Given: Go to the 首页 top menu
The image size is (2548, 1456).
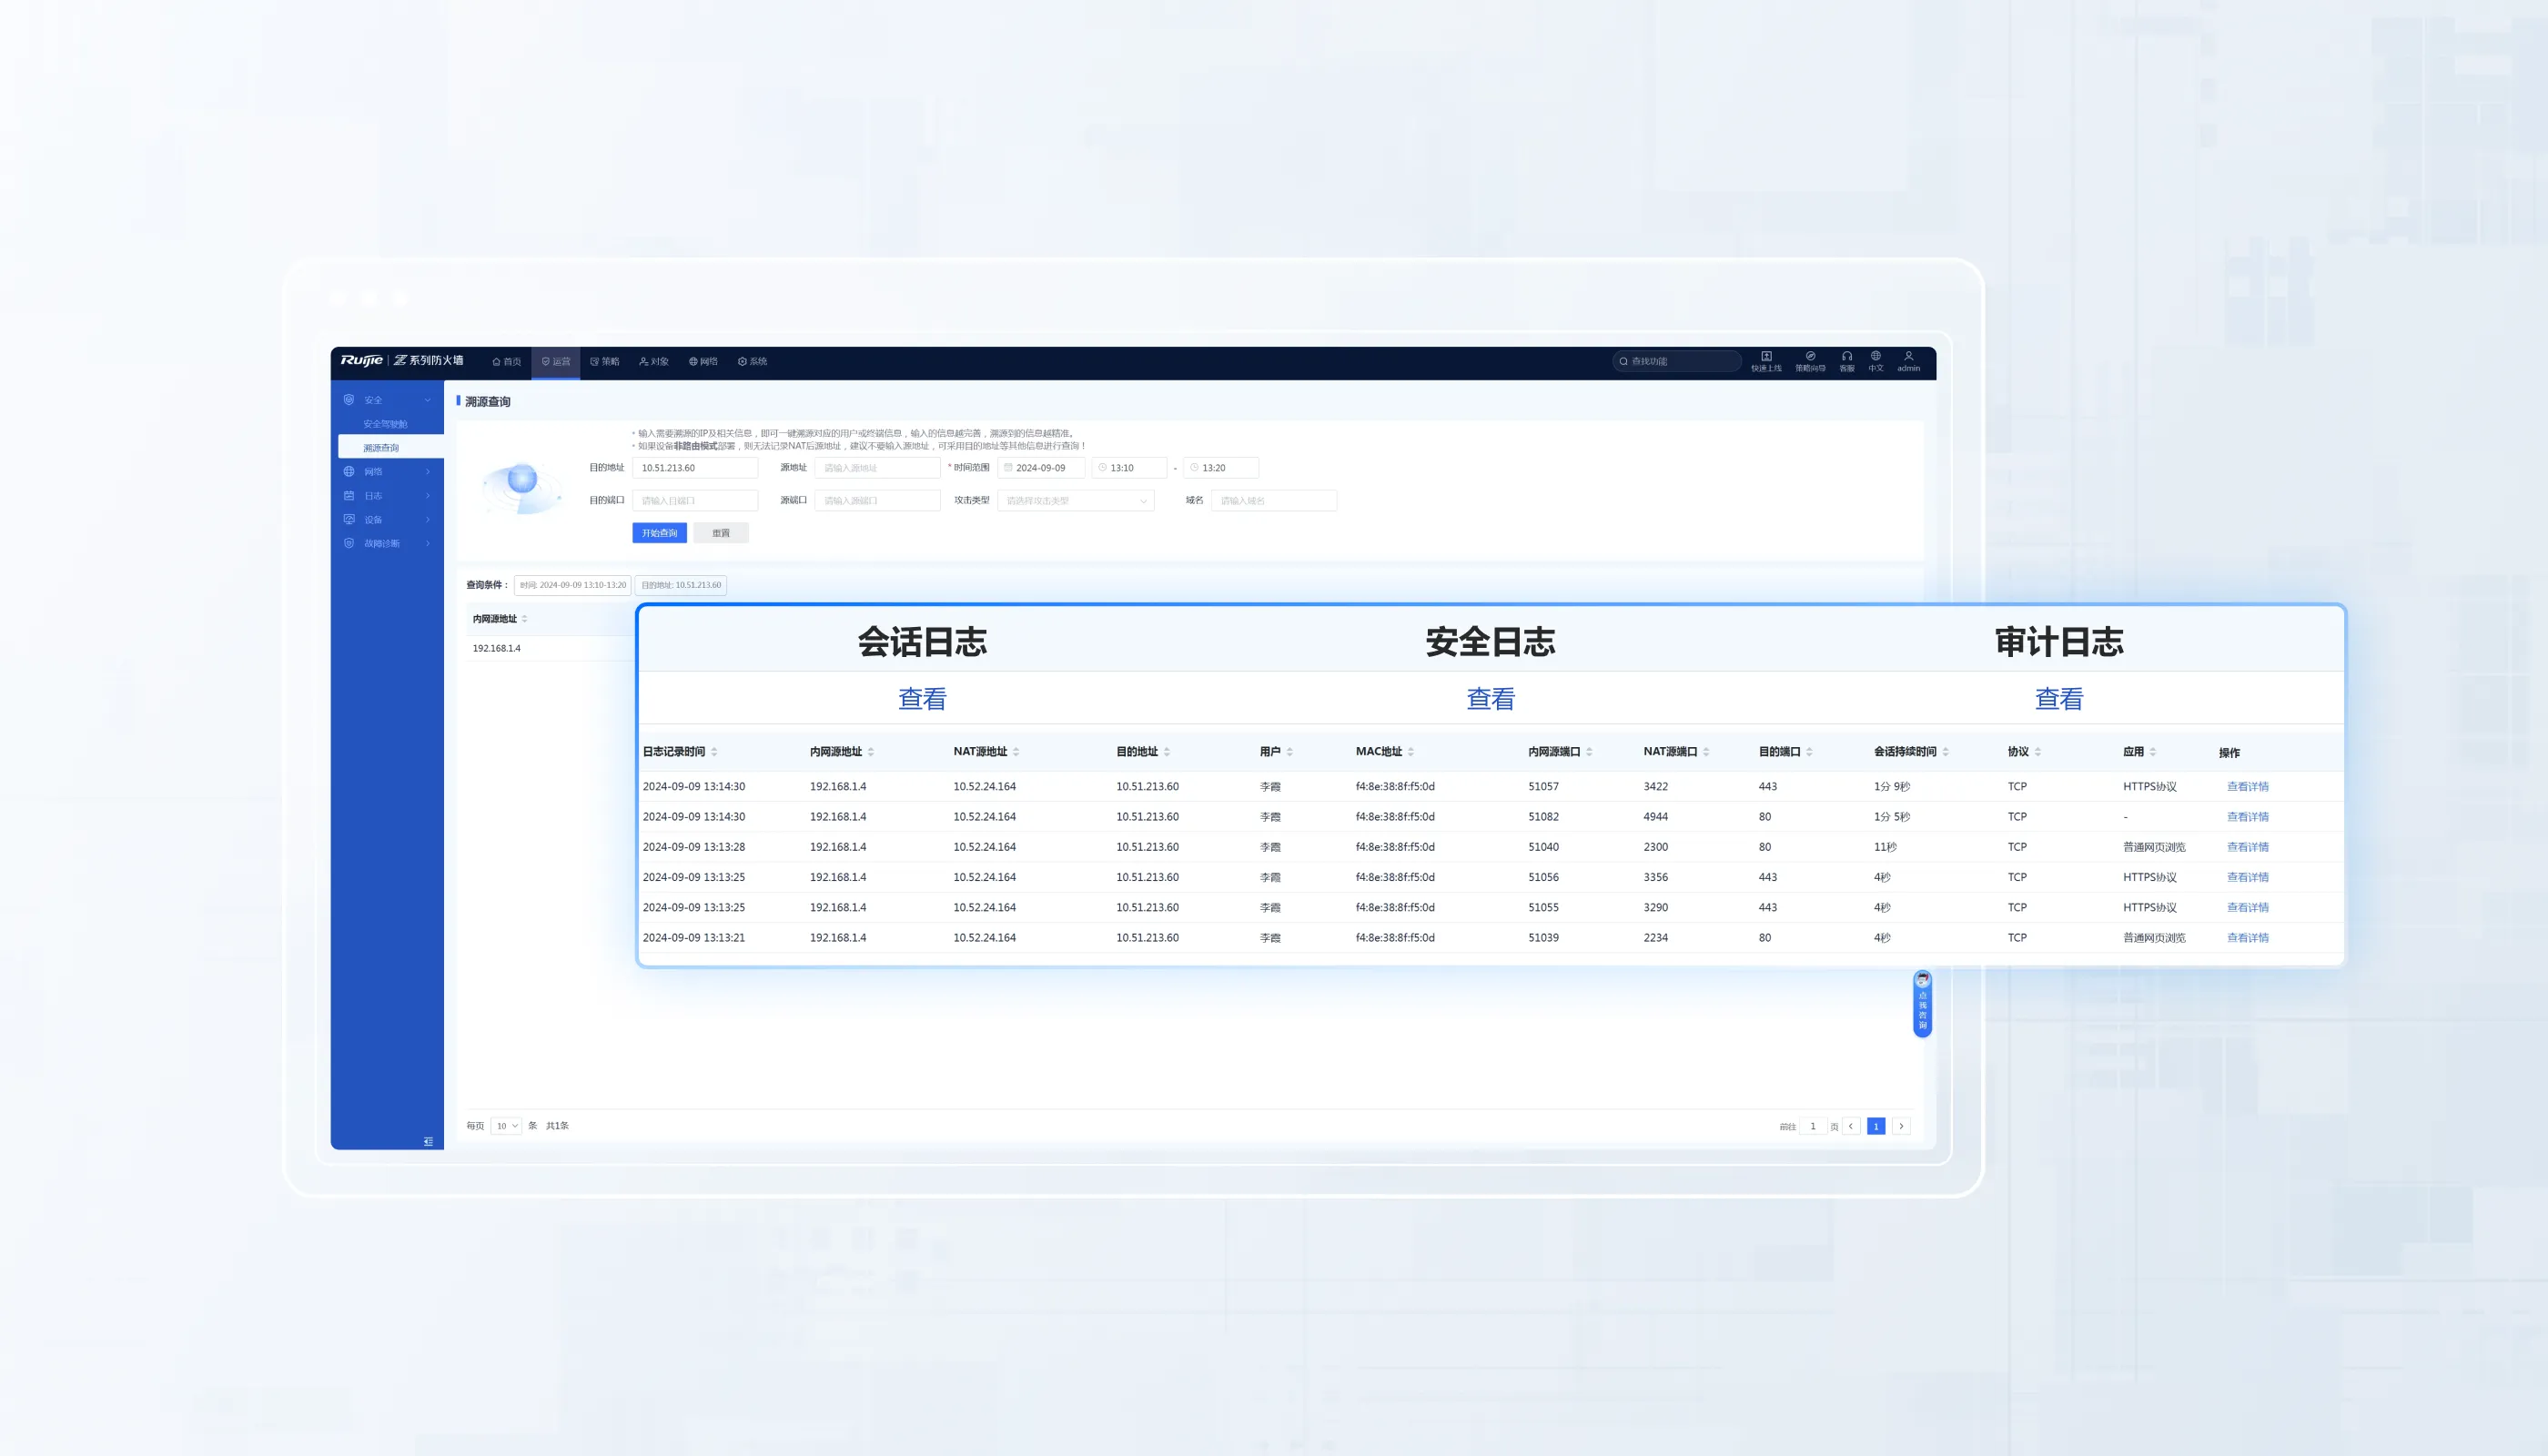Looking at the screenshot, I should point(507,362).
